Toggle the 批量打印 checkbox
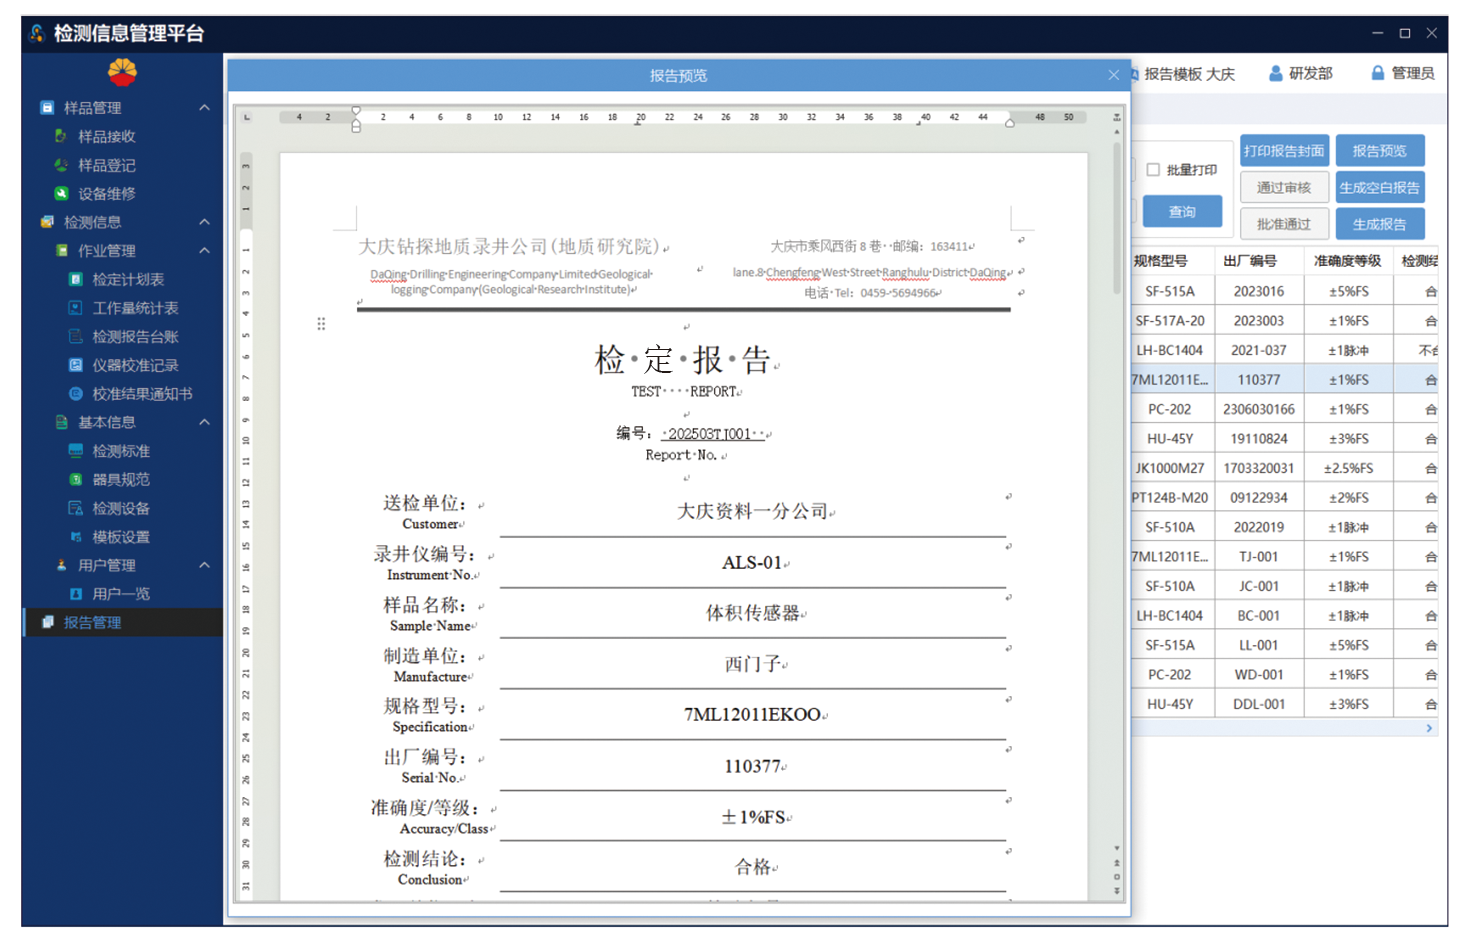The image size is (1476, 945). point(1153,170)
